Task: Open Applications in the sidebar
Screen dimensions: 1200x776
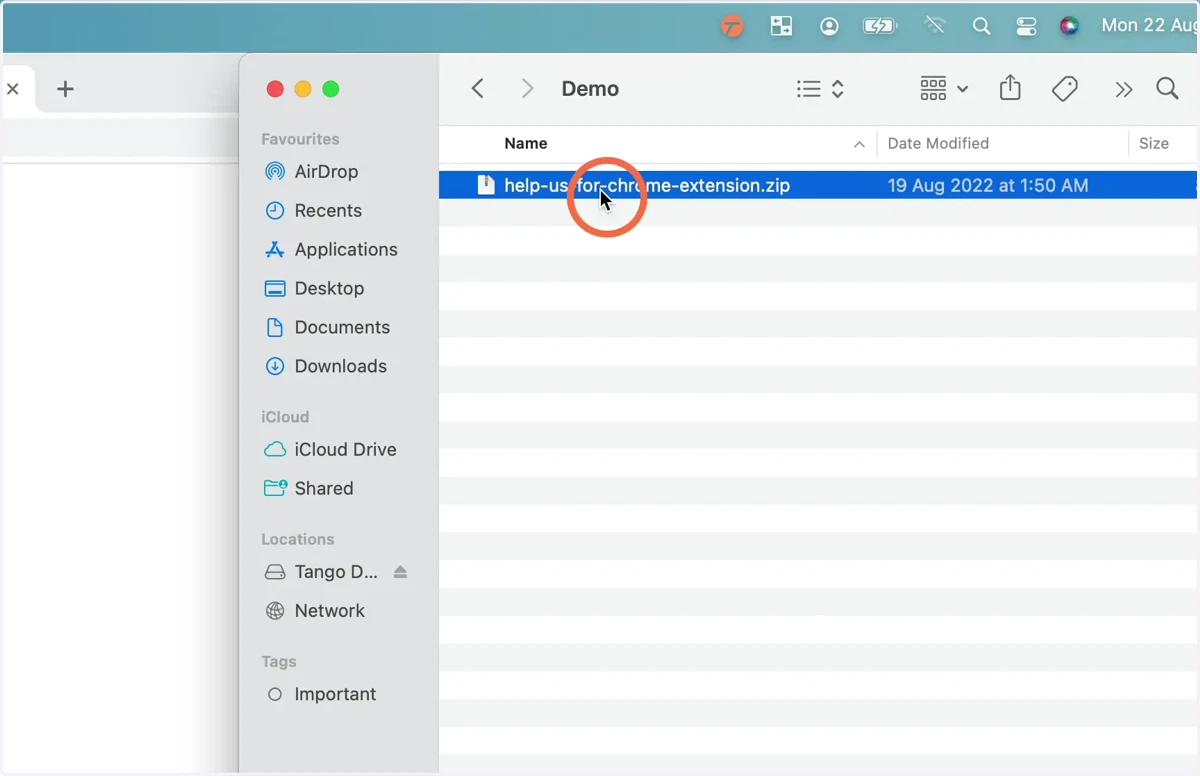Action: [x=331, y=250]
